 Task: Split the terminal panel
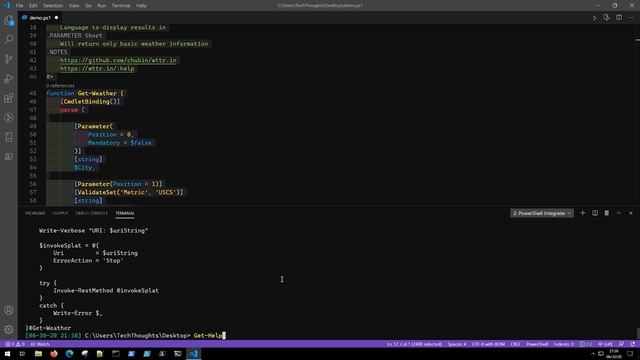point(595,213)
